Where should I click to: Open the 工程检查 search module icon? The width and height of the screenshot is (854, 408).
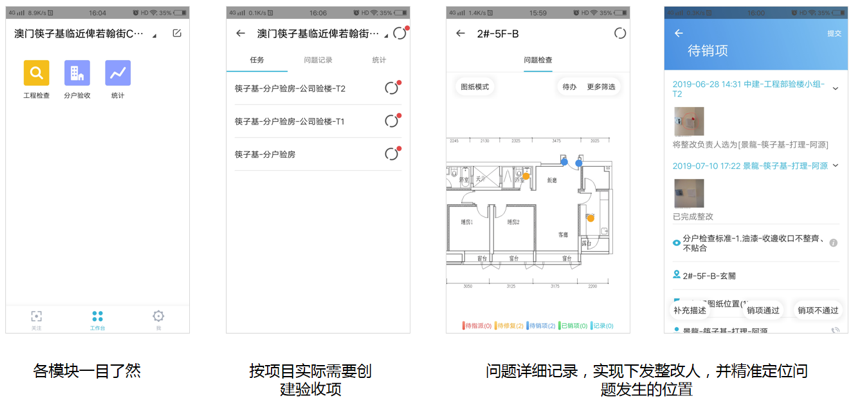[x=36, y=73]
